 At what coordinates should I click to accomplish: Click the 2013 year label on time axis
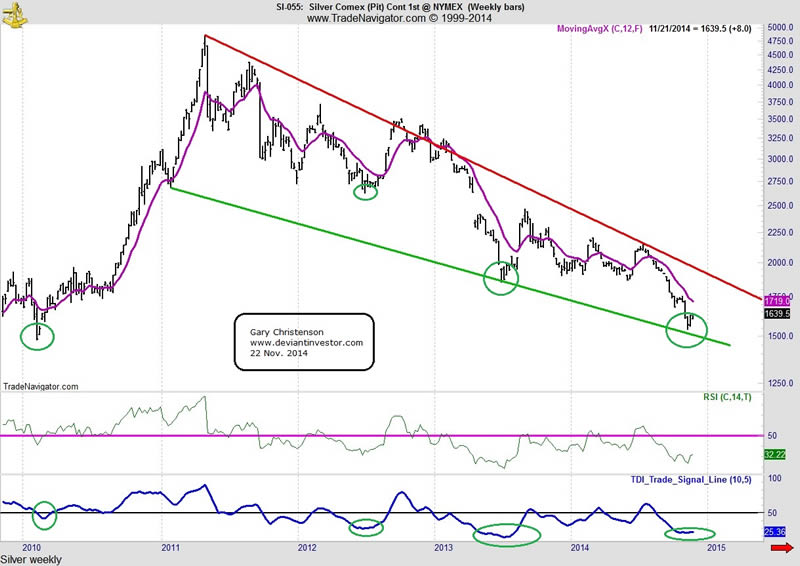pyautogui.click(x=443, y=548)
